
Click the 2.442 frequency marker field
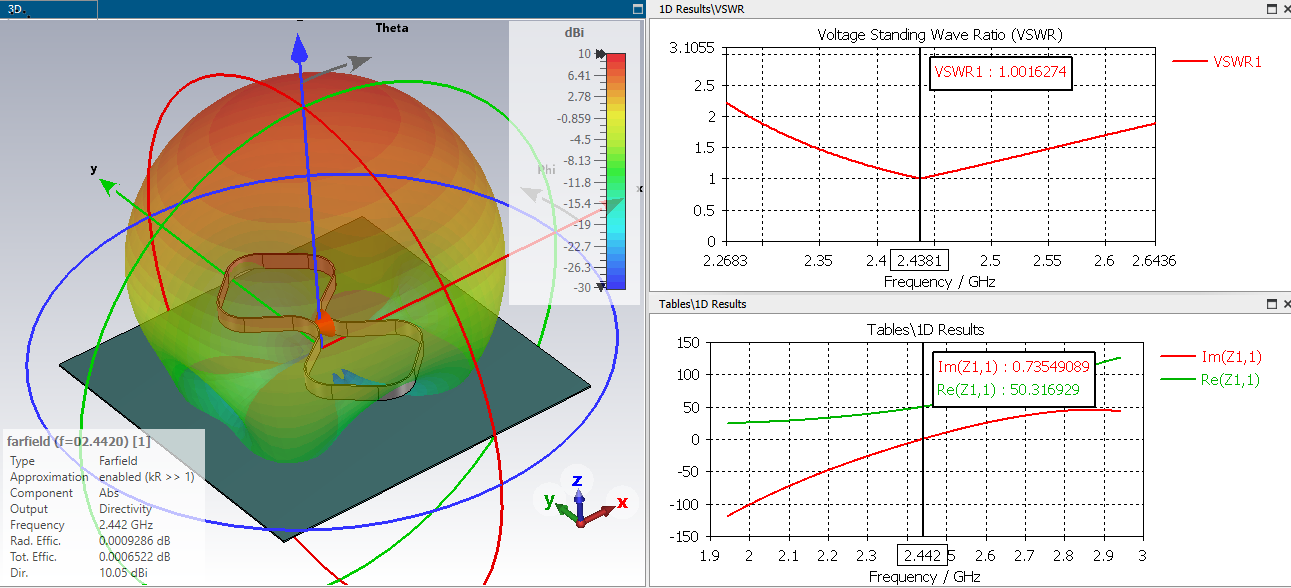(922, 556)
